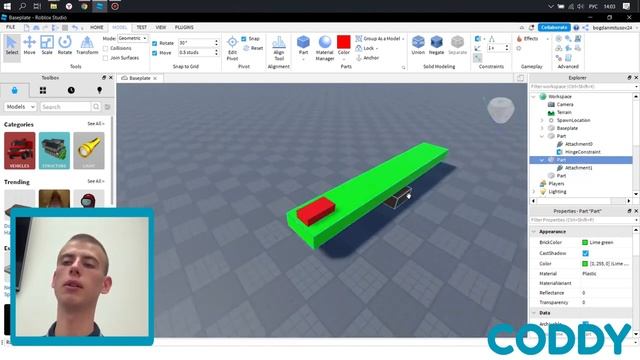Screen dimensions: 640x360
Task: Click the Toolbox Search input field
Action: [x=65, y=107]
